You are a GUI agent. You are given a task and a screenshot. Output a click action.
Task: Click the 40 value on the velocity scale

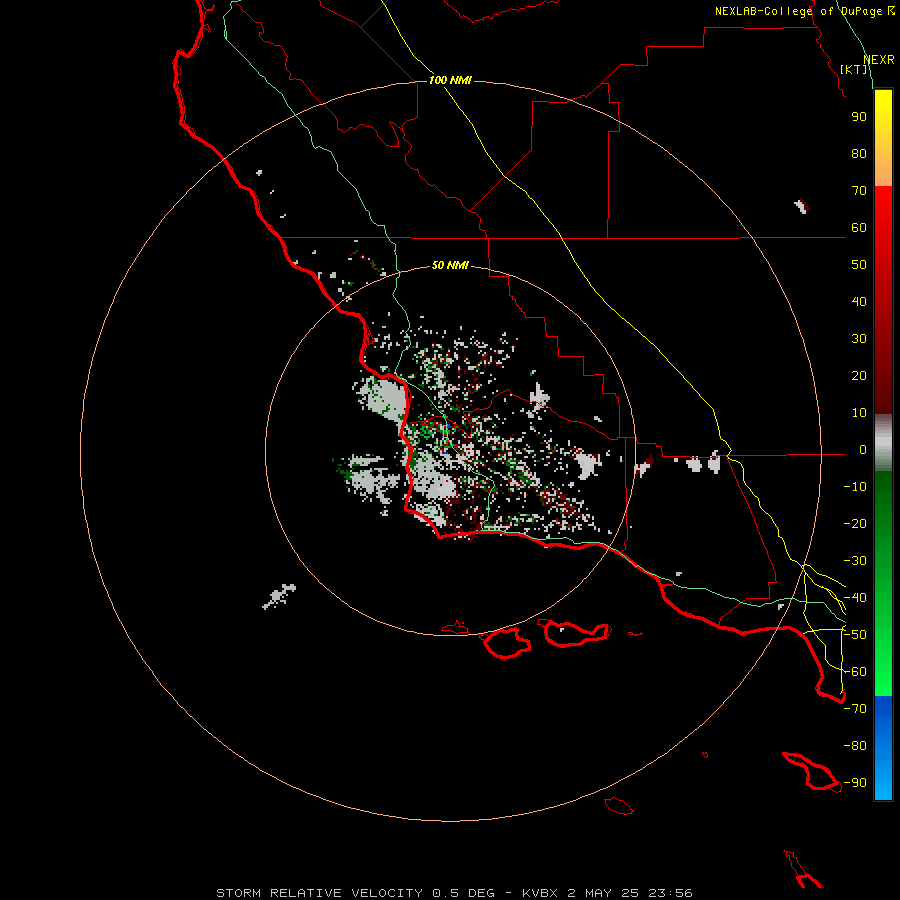pos(859,302)
